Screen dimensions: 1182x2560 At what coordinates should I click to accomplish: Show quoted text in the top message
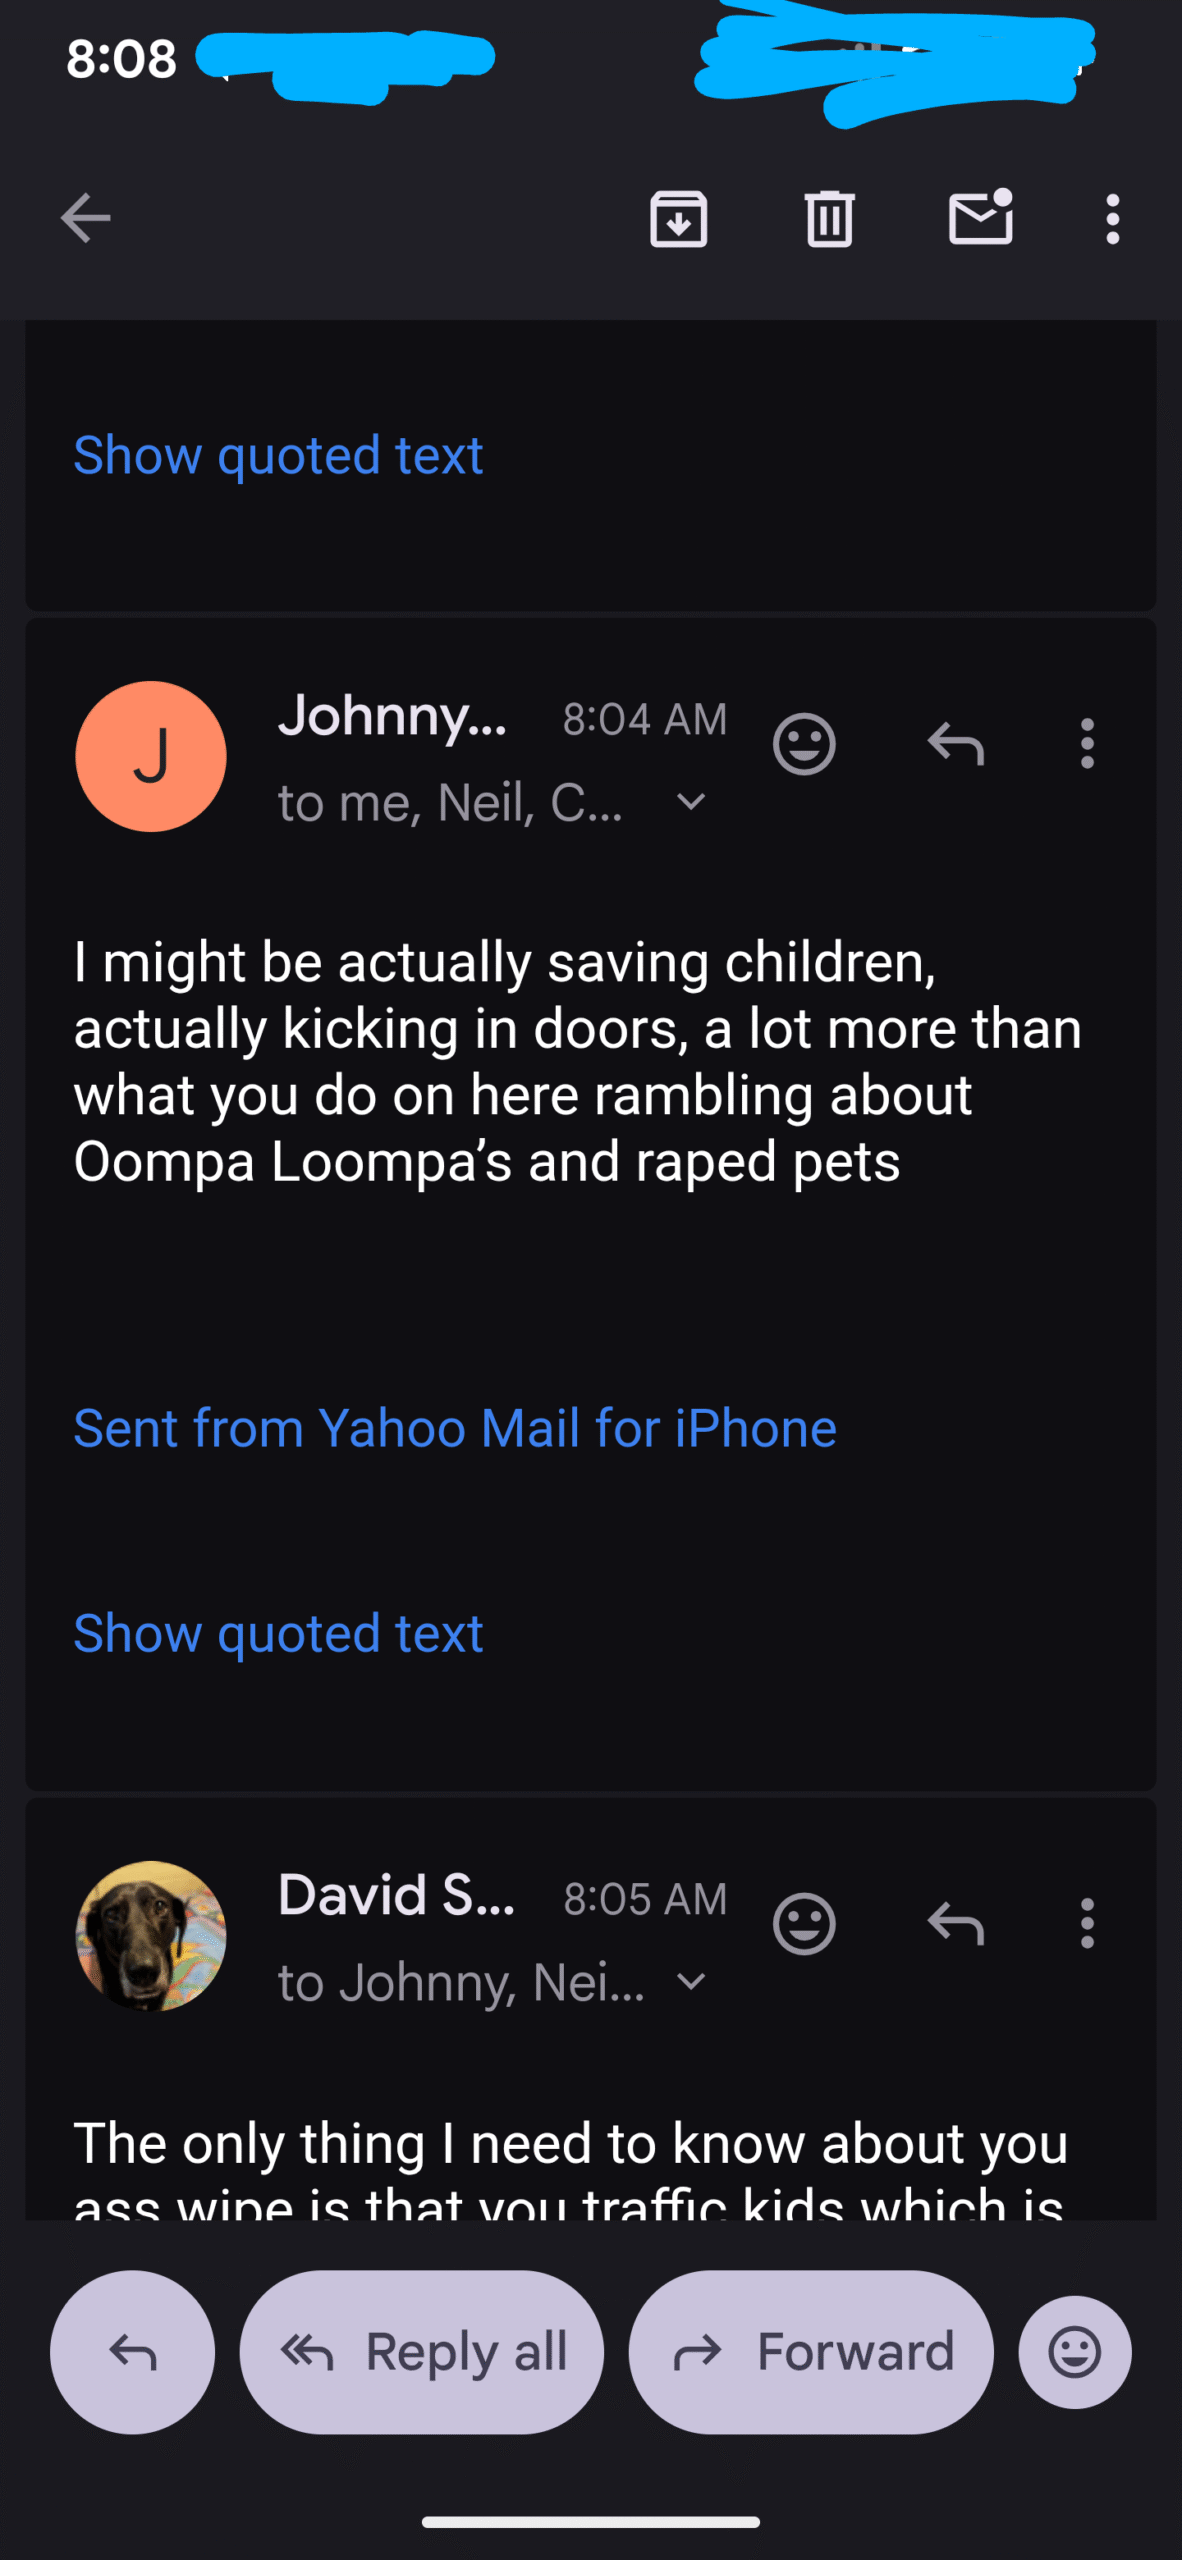(278, 456)
